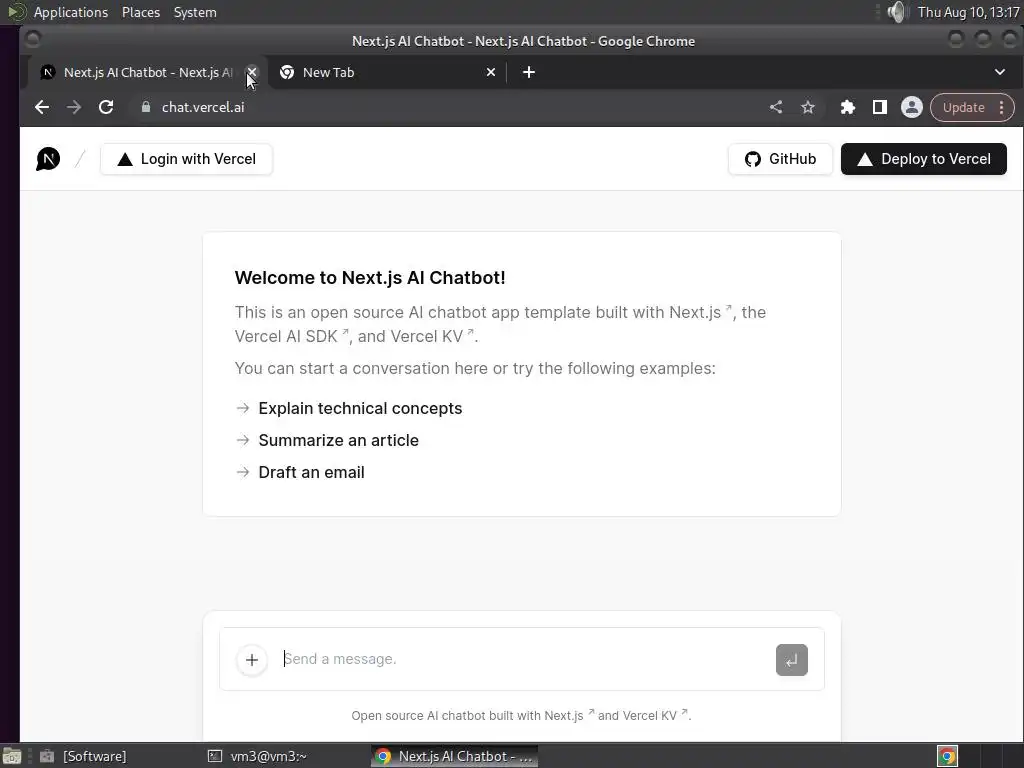The height and width of the screenshot is (768, 1024).
Task: Close the Next.js AI Chatbot tab
Action: (252, 72)
